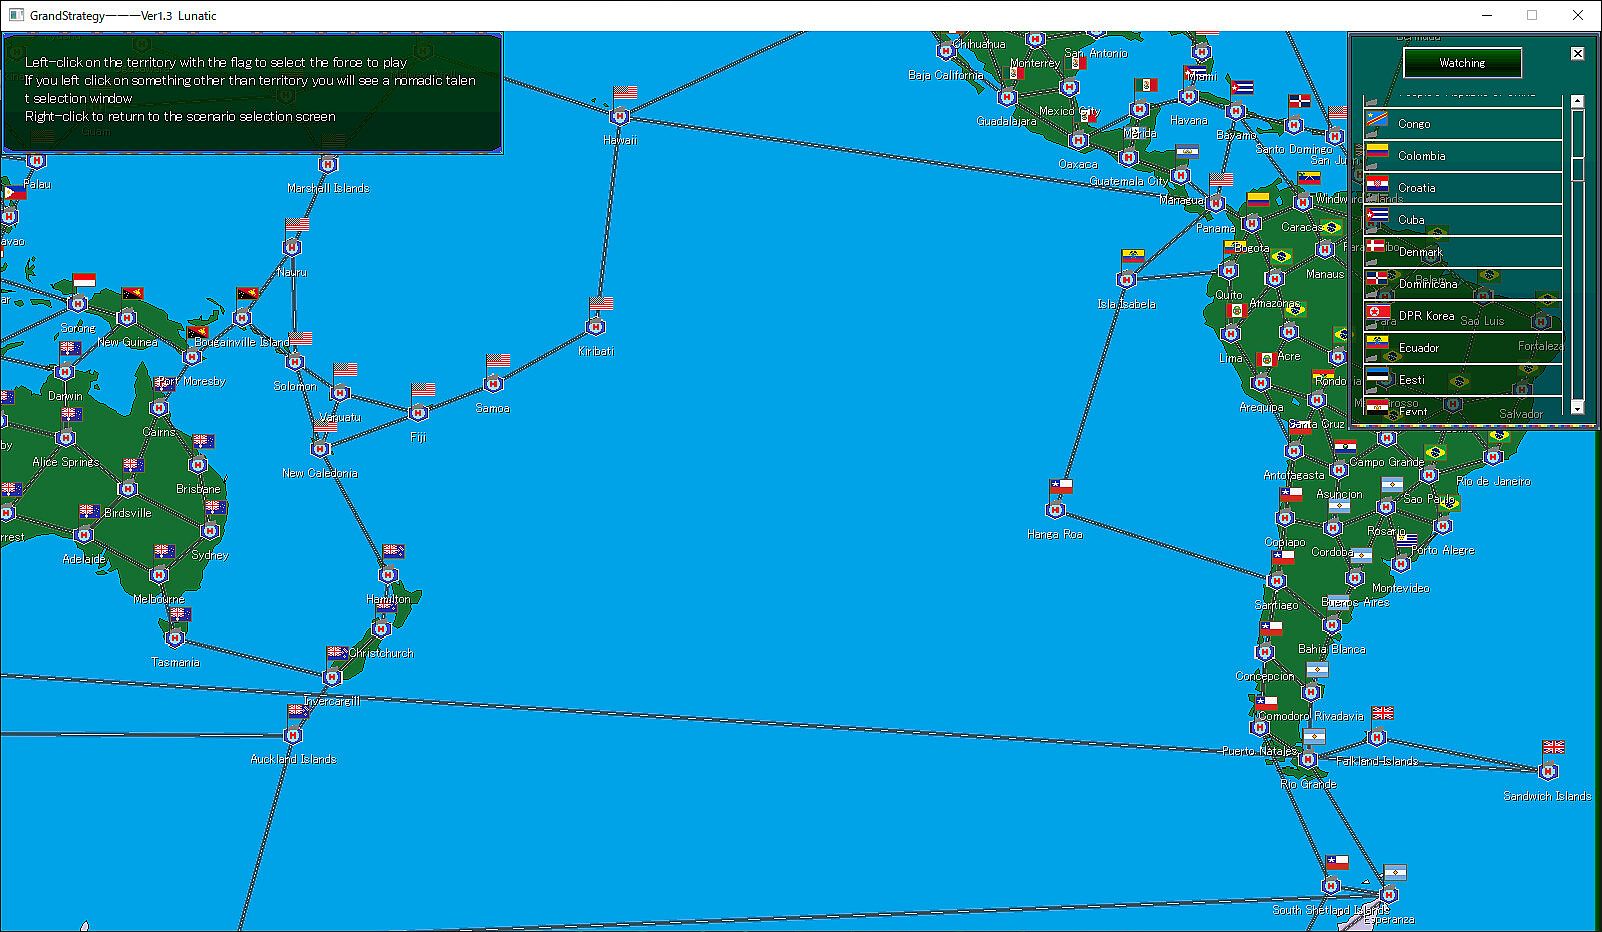The width and height of the screenshot is (1602, 932).
Task: Choose Colombia in the nation list
Action: click(1463, 156)
